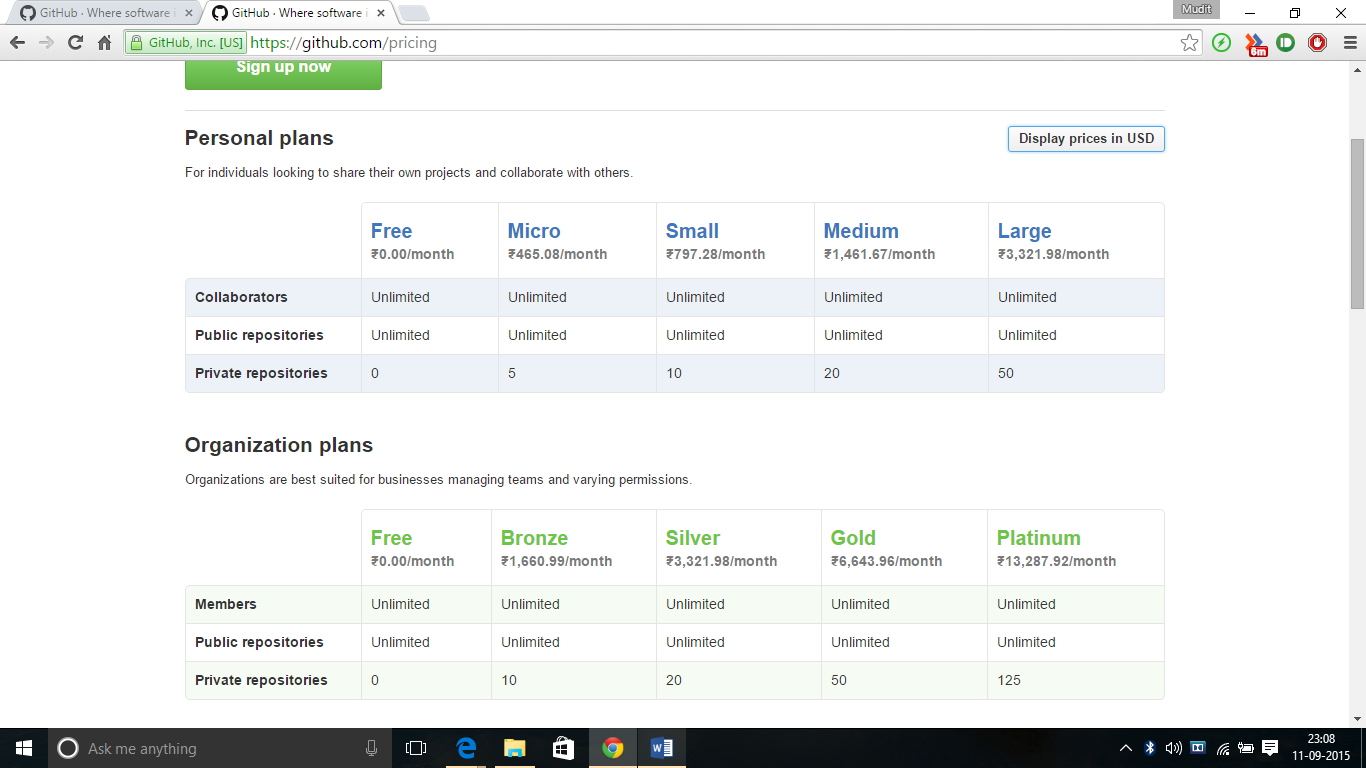Click the ₹797.28/month Small price
Viewport: 1366px width, 768px height.
click(x=715, y=254)
